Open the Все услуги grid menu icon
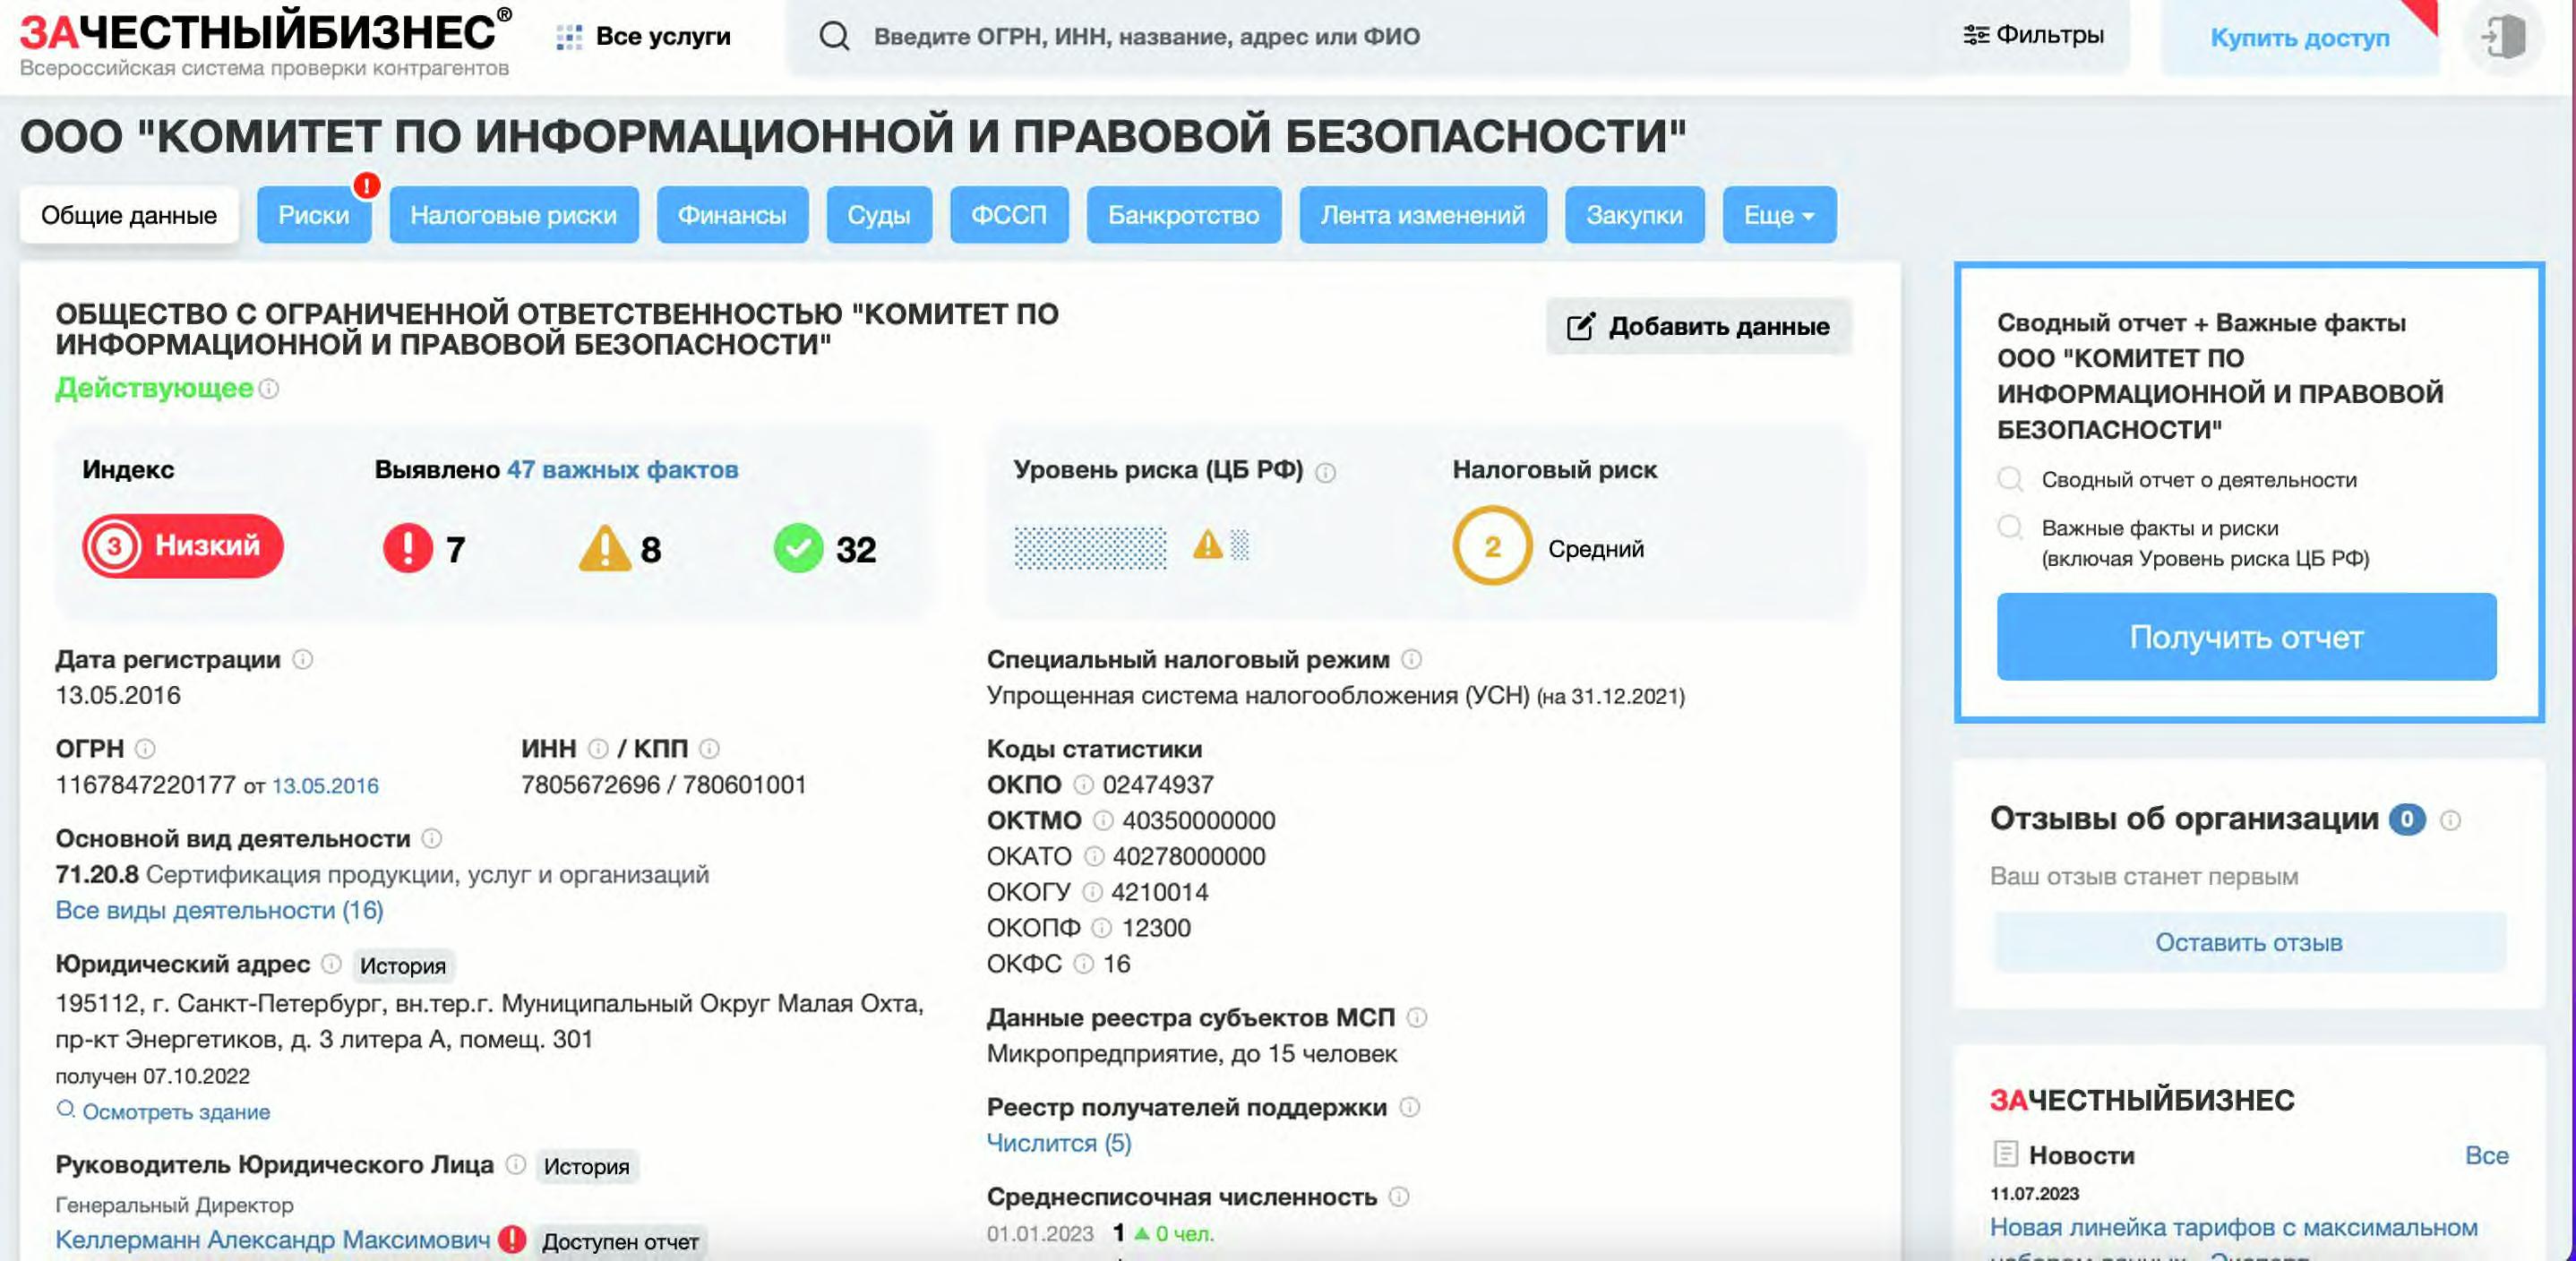This screenshot has height=1261, width=2576. click(569, 37)
